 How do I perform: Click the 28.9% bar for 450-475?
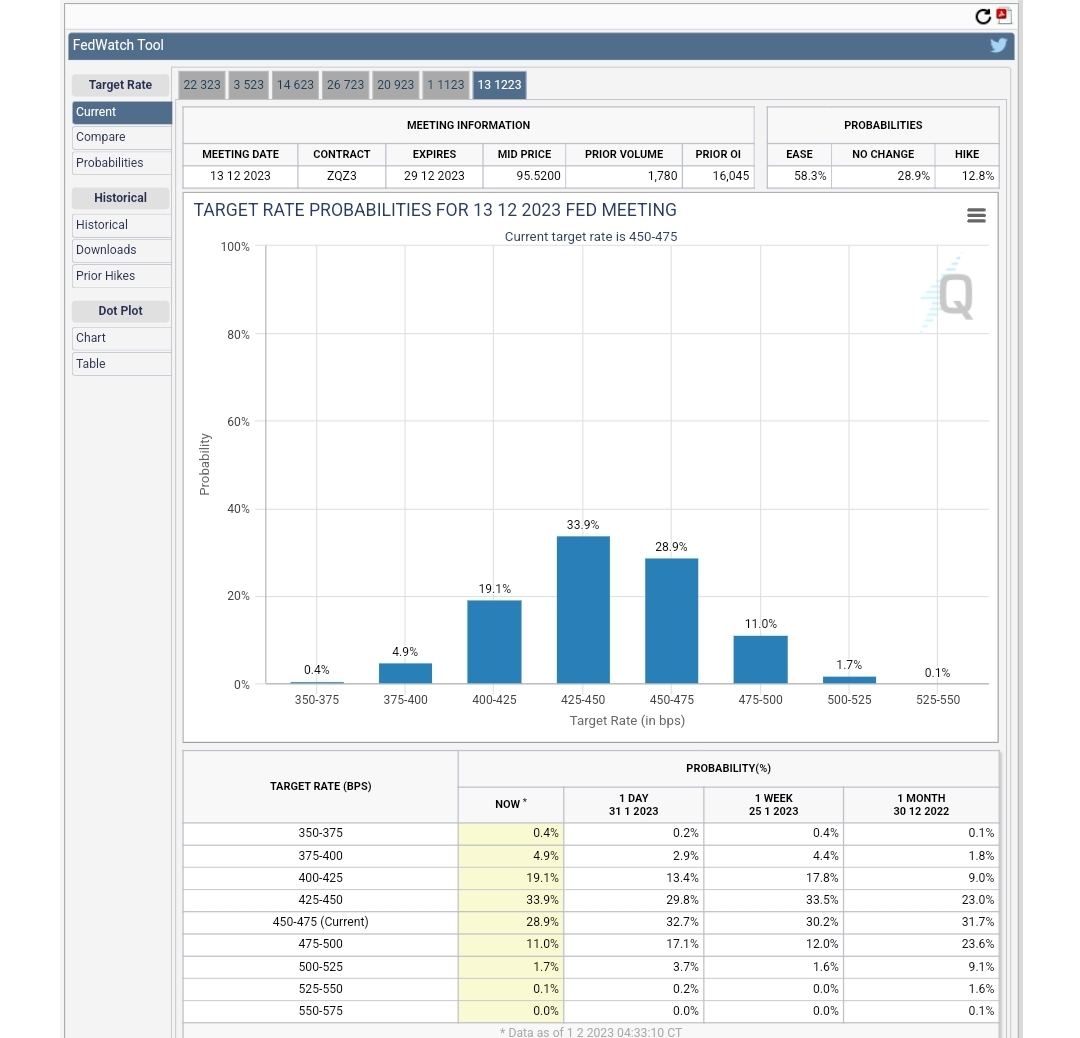(x=672, y=621)
